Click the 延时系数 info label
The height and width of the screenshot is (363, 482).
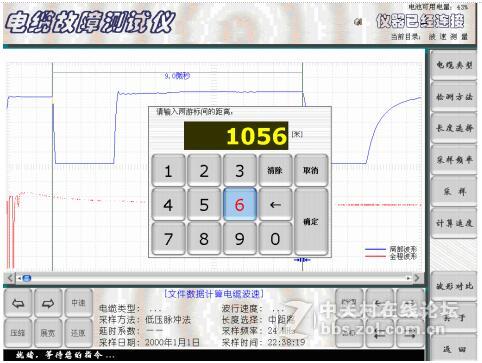click(119, 331)
